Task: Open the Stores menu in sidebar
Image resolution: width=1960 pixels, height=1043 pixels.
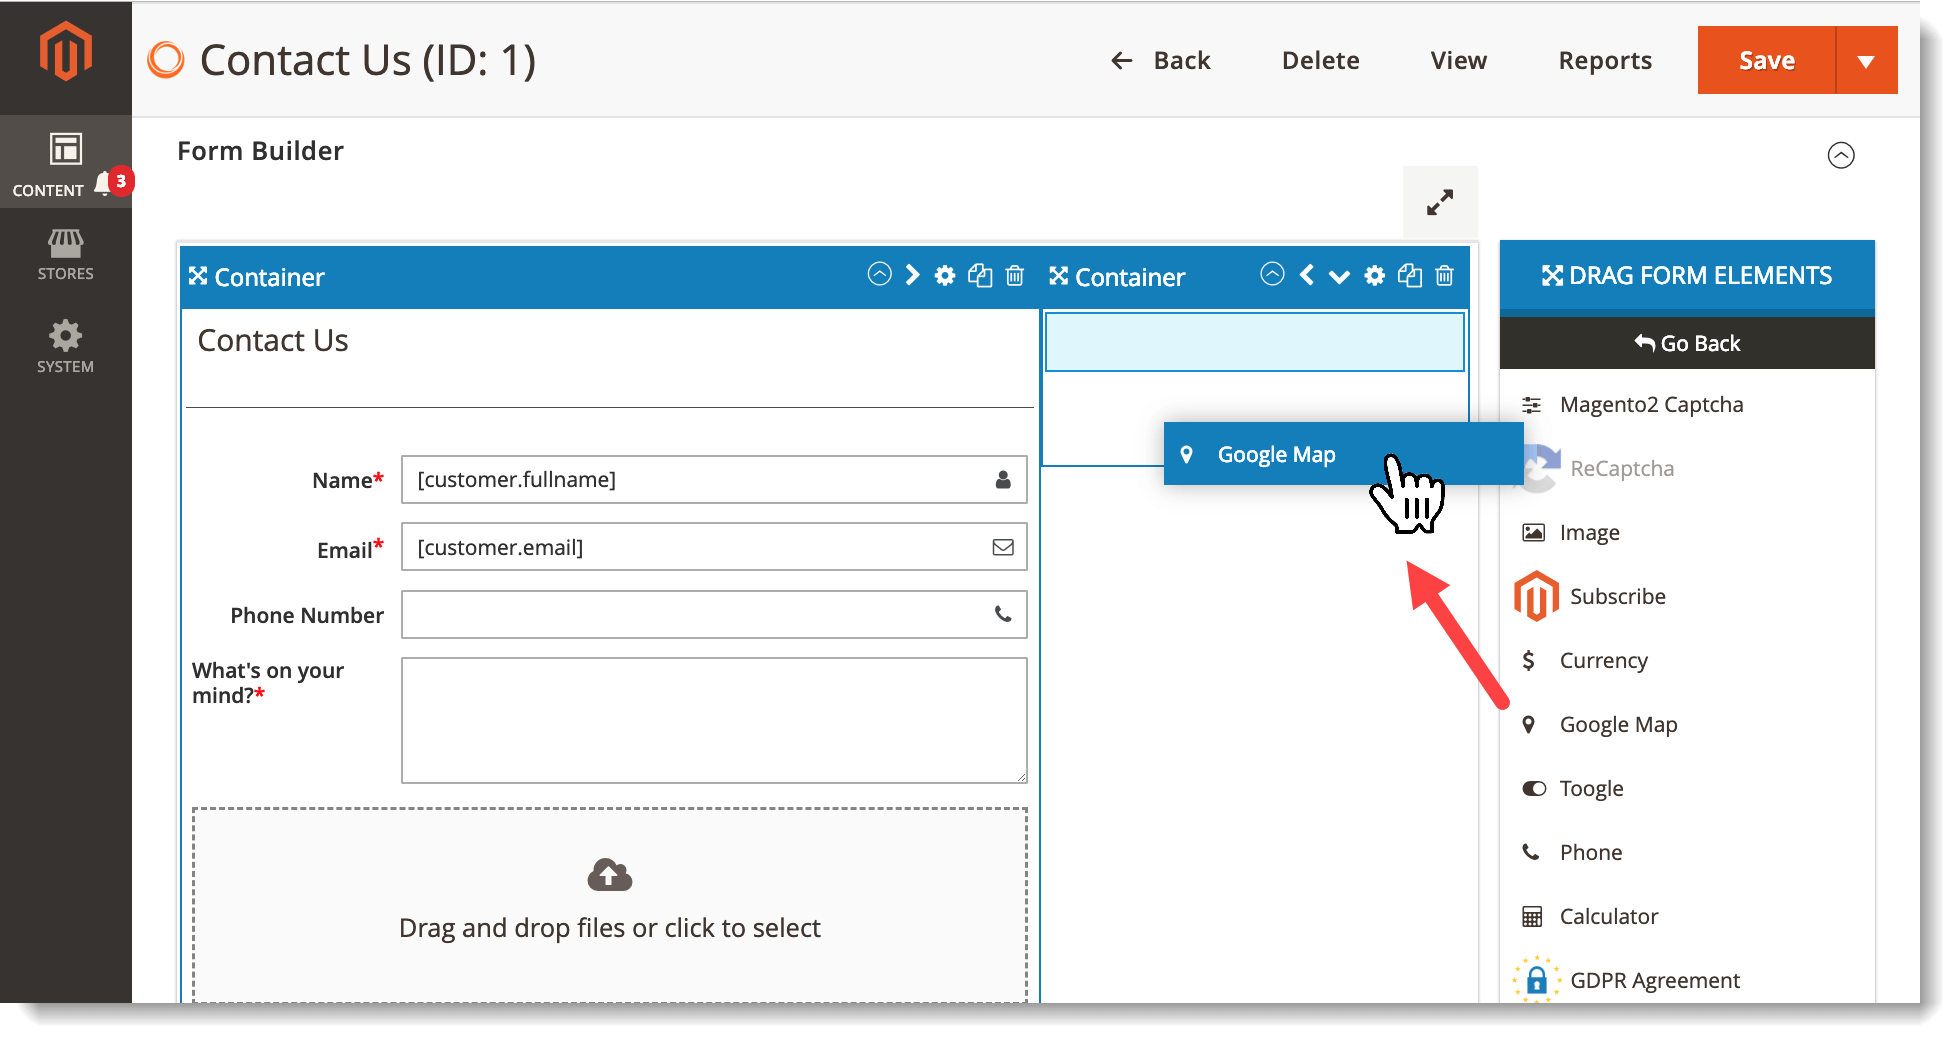Action: click(66, 254)
